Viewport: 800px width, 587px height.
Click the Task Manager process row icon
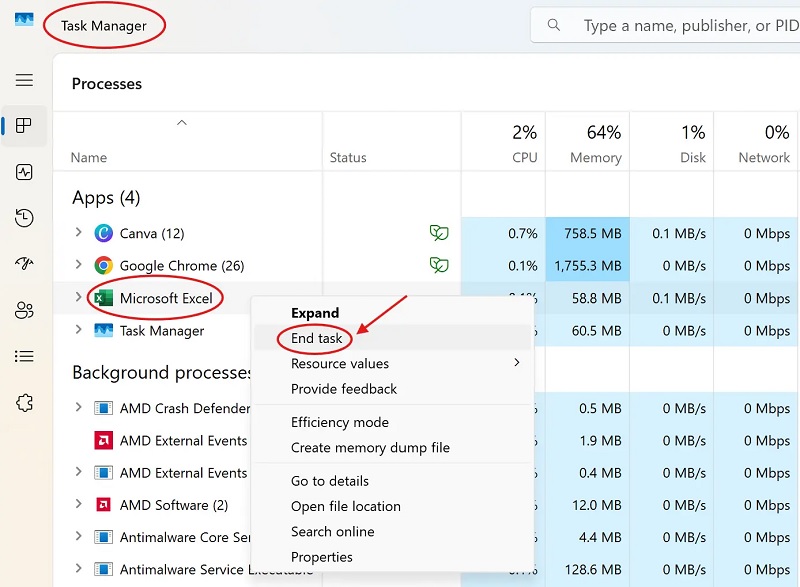coord(104,330)
